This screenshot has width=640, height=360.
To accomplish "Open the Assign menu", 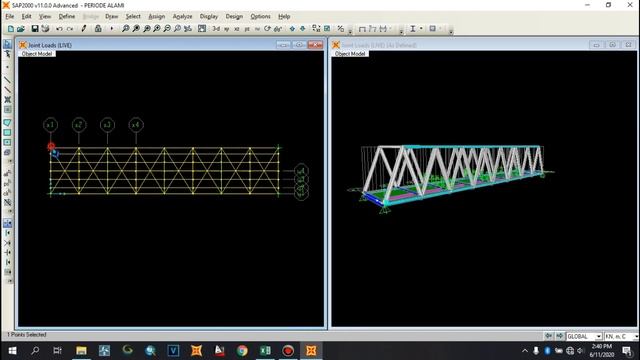I will [x=156, y=16].
